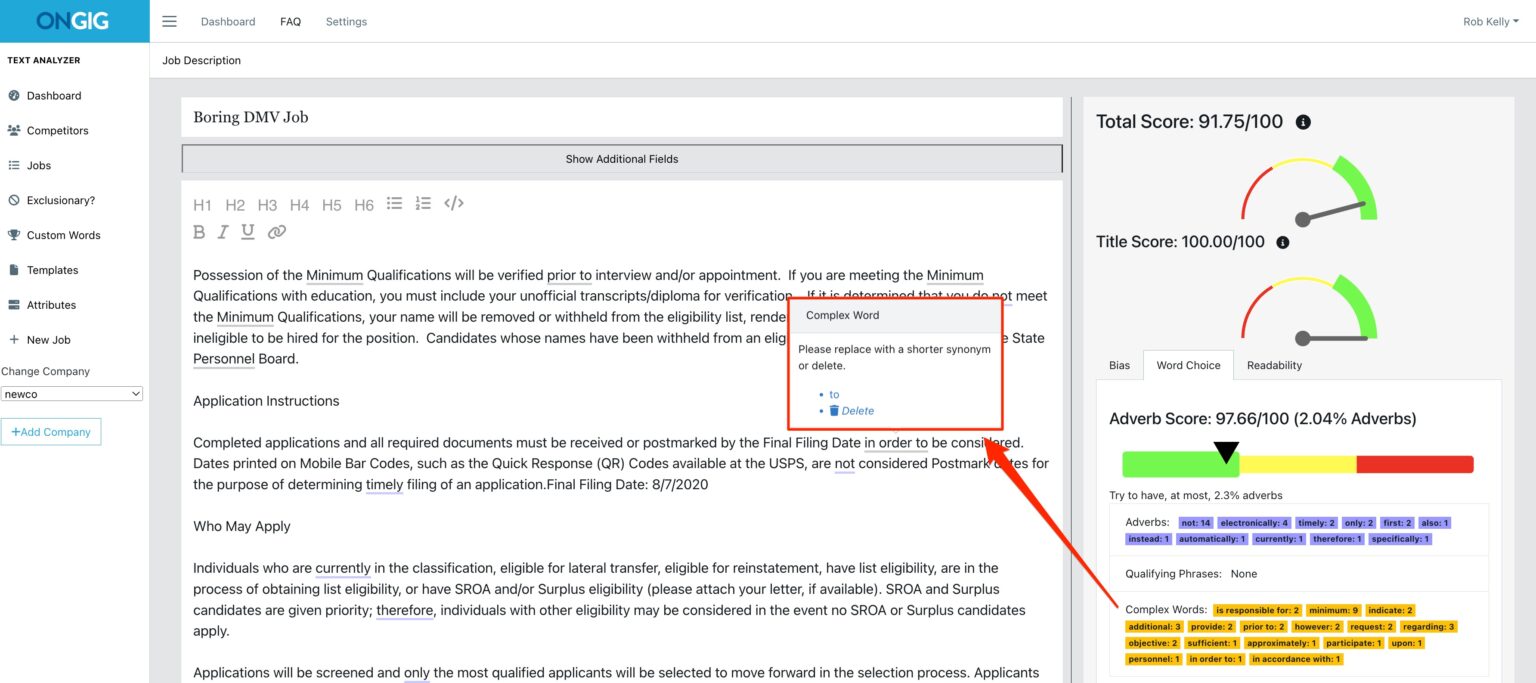Expand Show Additional Fields

pos(621,159)
